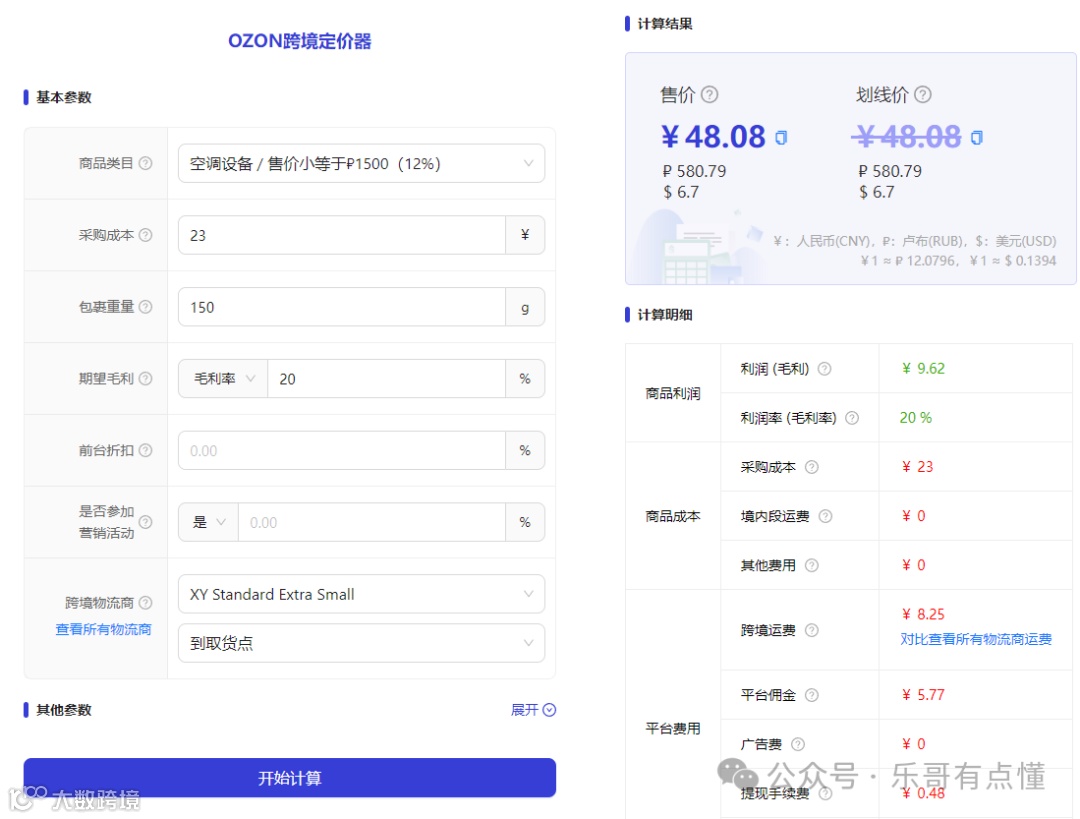Image resolution: width=1080 pixels, height=819 pixels.
Task: Click help icon next to 广告费
Action: [x=798, y=744]
